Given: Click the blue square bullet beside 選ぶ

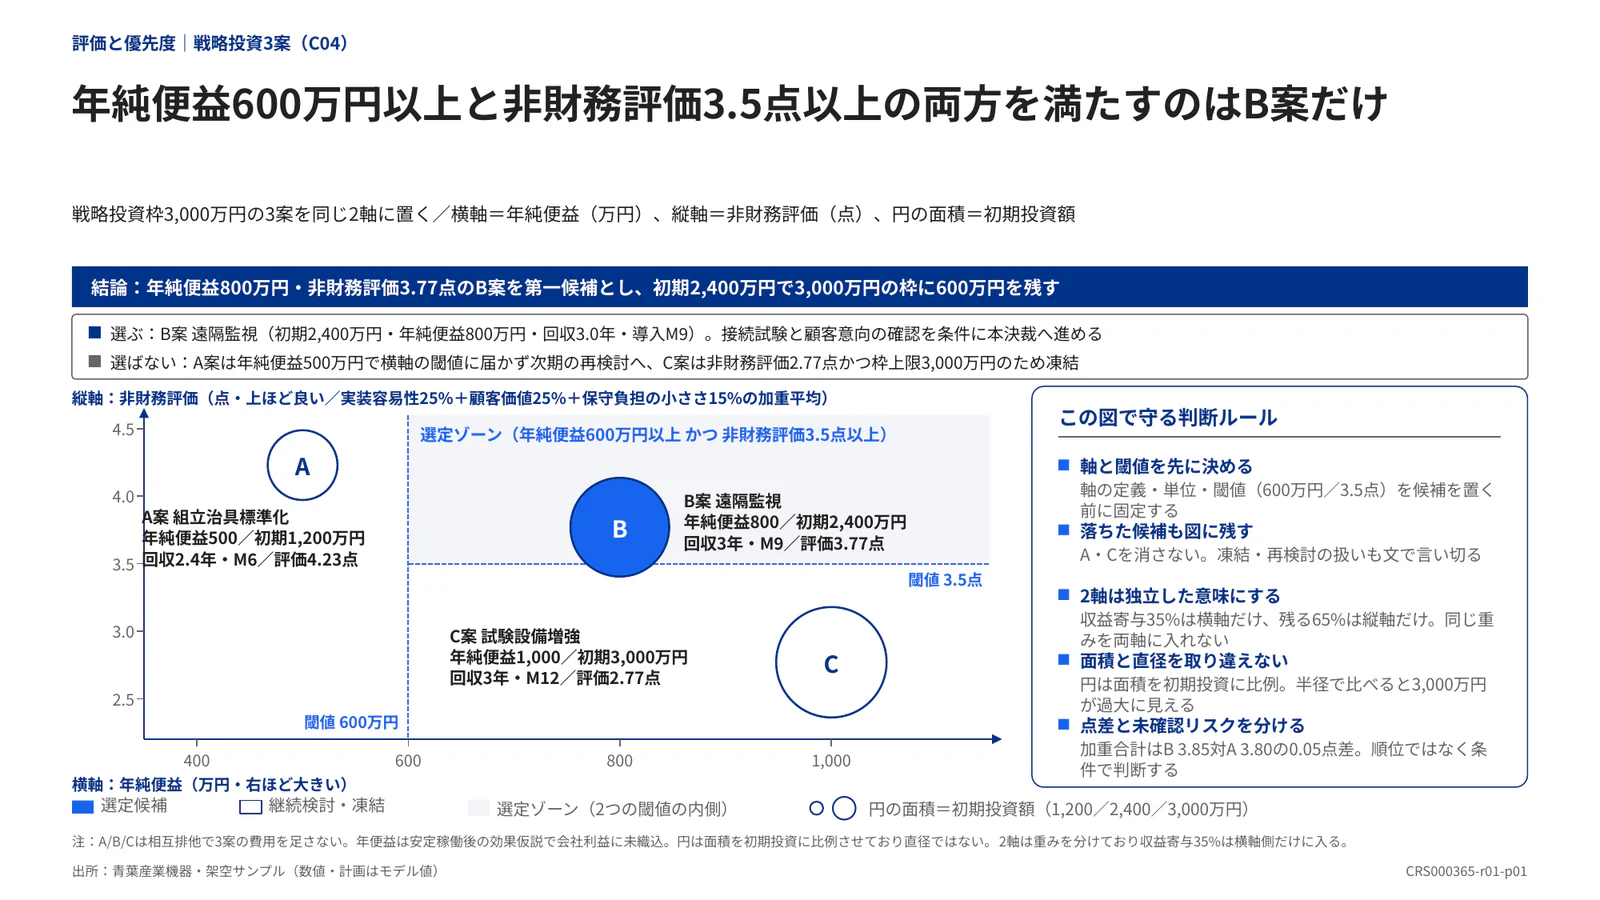Looking at the screenshot, I should [x=95, y=332].
